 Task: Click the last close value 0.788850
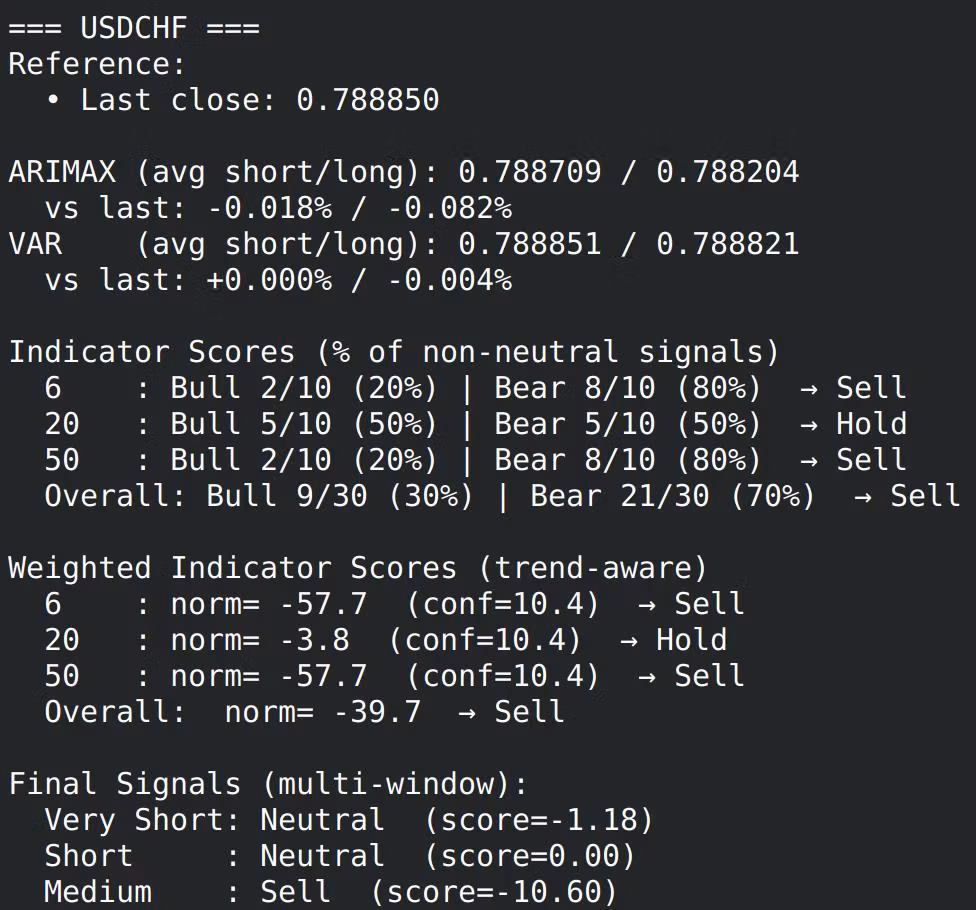point(367,100)
